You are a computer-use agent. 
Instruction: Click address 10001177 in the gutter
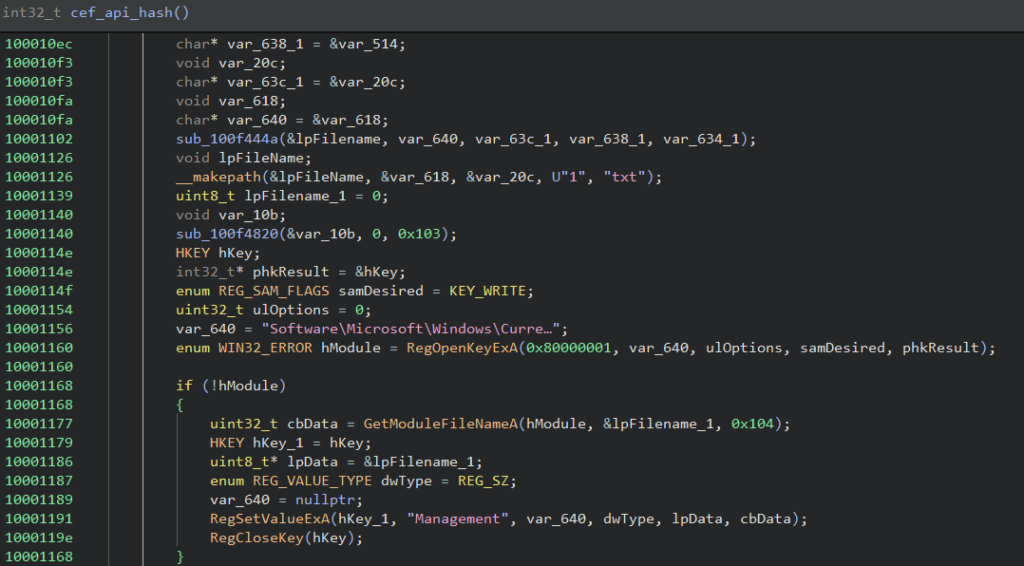(39, 424)
